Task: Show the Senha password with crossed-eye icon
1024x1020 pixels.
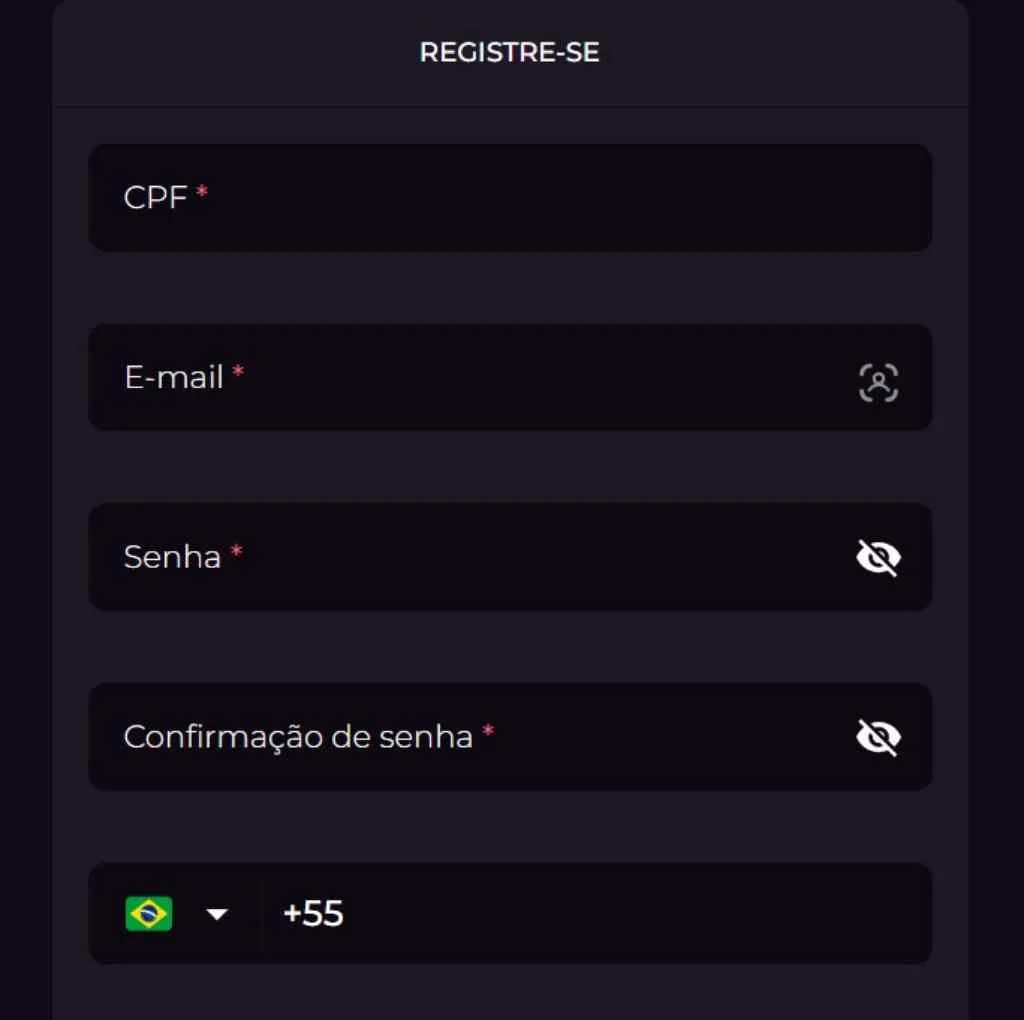Action: pos(878,558)
